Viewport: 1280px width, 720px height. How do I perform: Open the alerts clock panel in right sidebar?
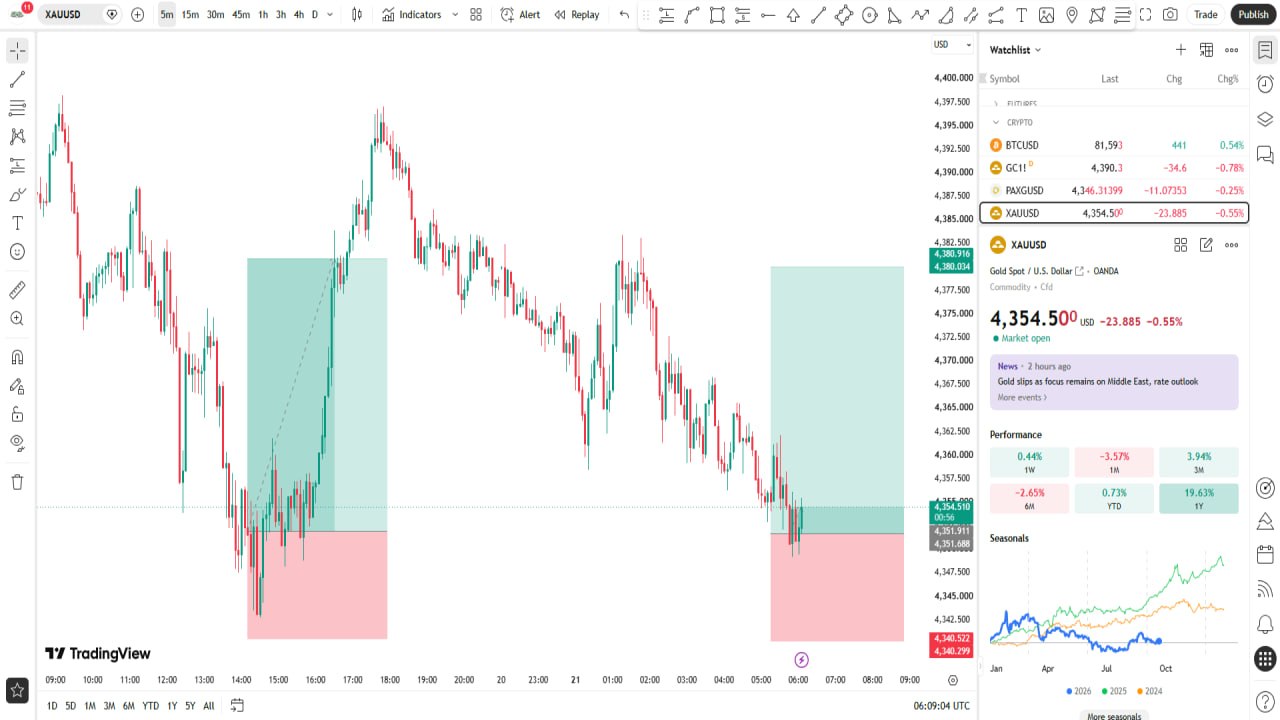click(x=1265, y=84)
